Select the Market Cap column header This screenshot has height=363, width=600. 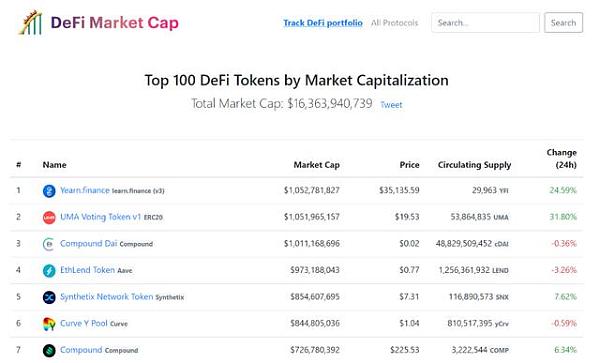pyautogui.click(x=316, y=165)
